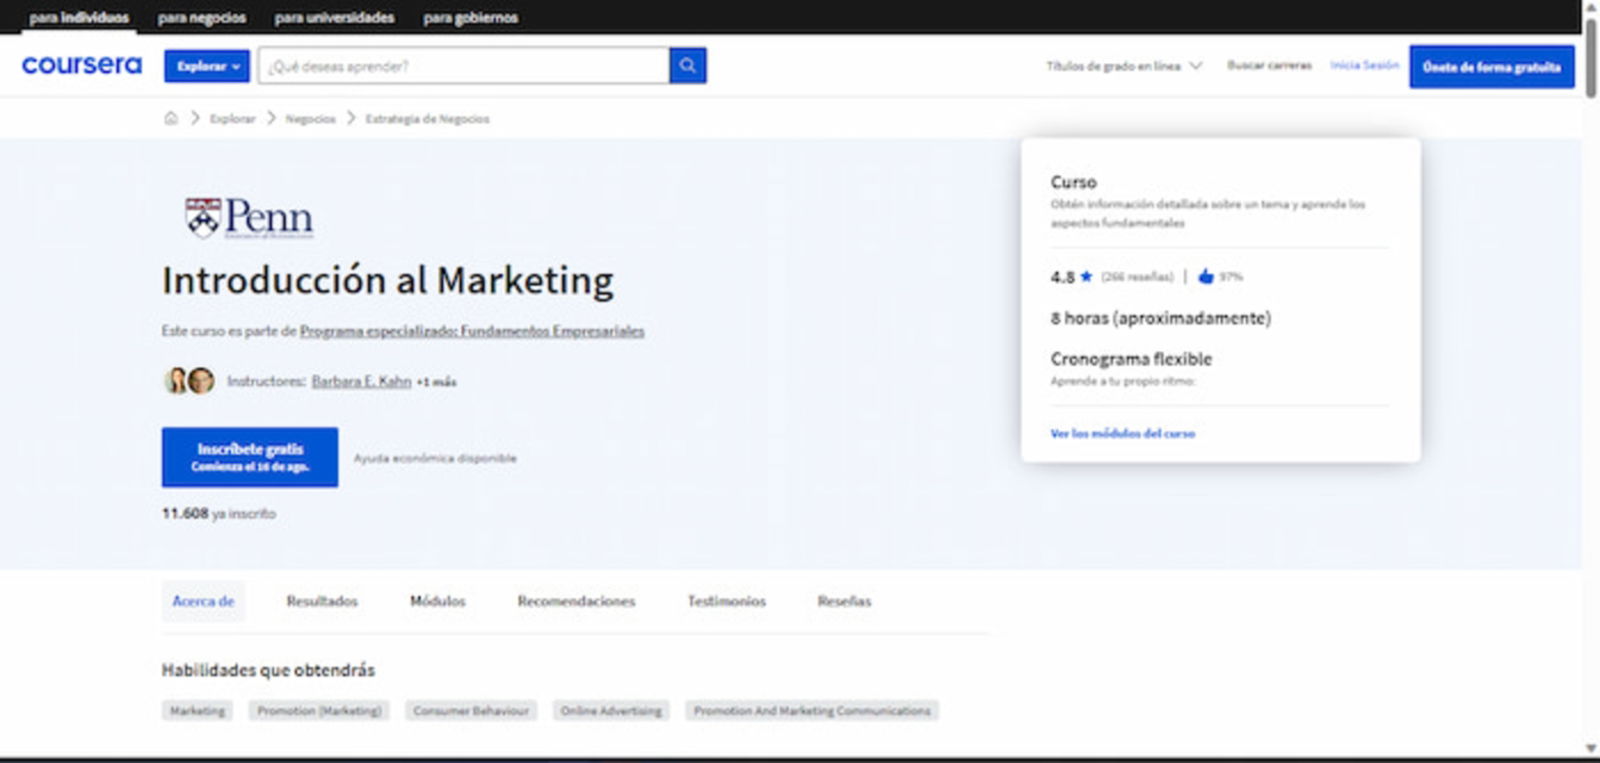This screenshot has width=1600, height=763.
Task: Click the page's vertical scrollbar
Action: [1591, 58]
